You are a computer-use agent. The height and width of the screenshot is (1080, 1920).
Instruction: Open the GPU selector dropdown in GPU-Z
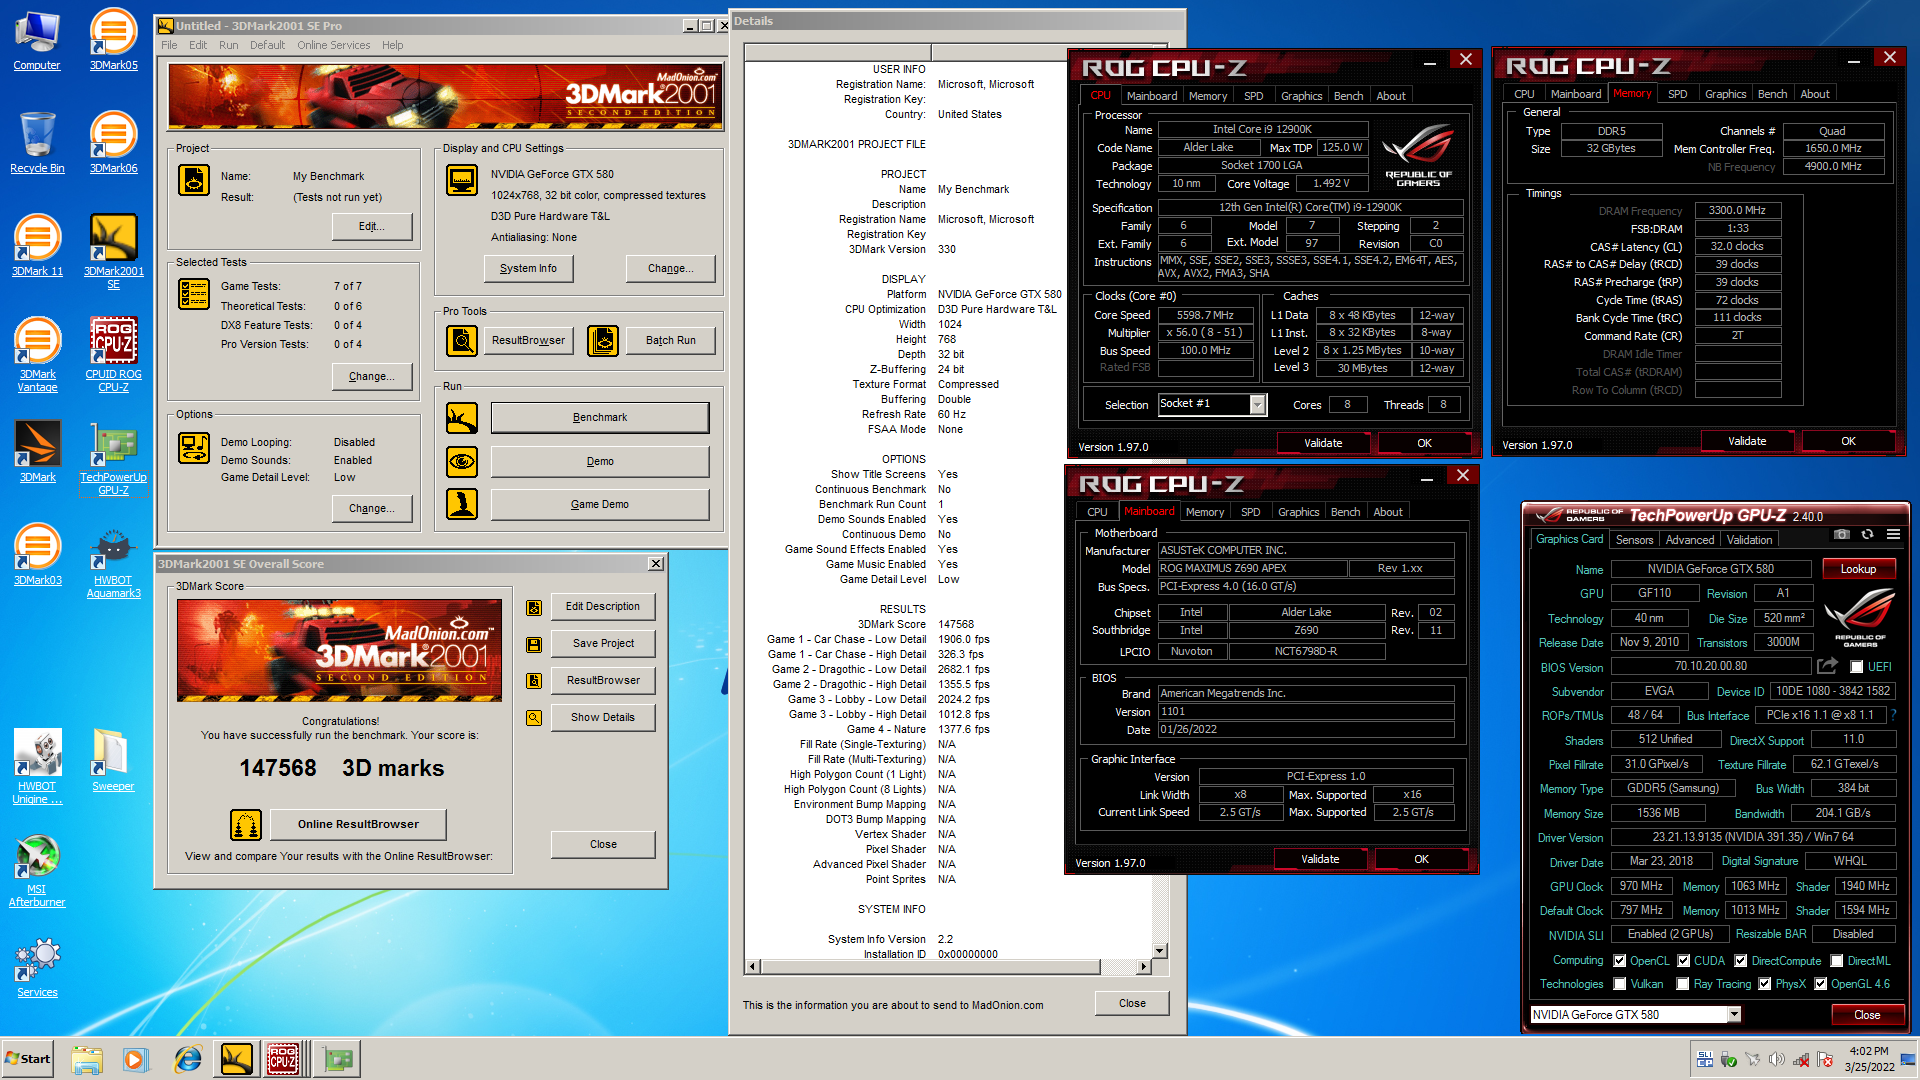pos(1734,1015)
